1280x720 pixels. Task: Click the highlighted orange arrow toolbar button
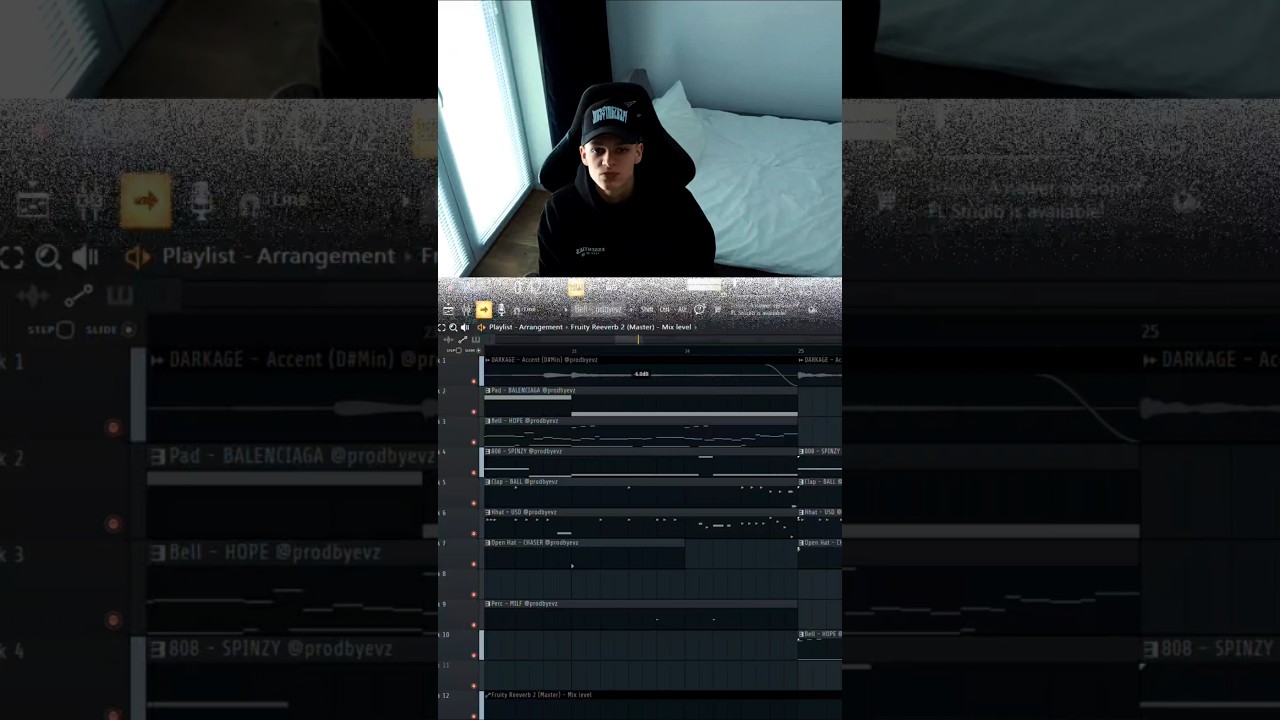point(483,310)
